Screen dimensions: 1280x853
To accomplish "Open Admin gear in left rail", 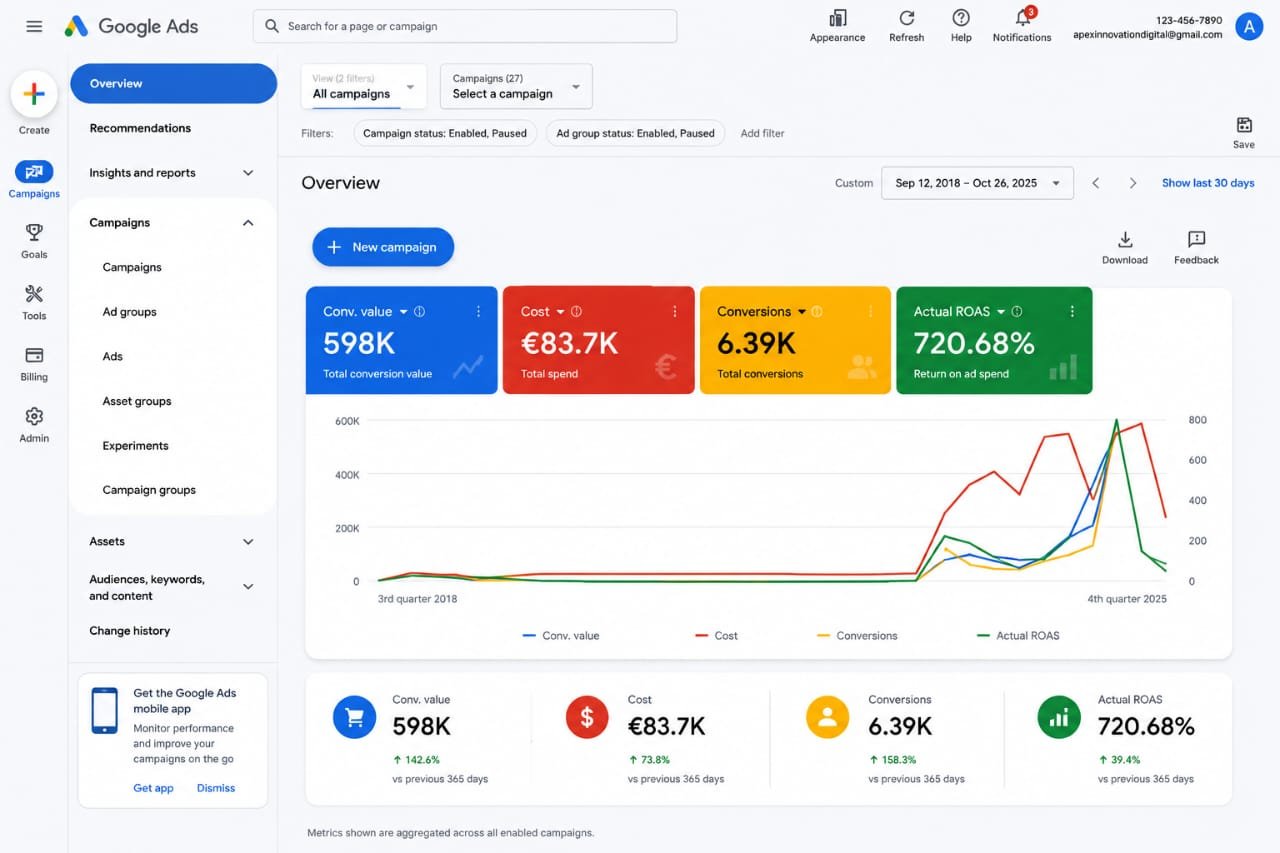I will coord(34,416).
